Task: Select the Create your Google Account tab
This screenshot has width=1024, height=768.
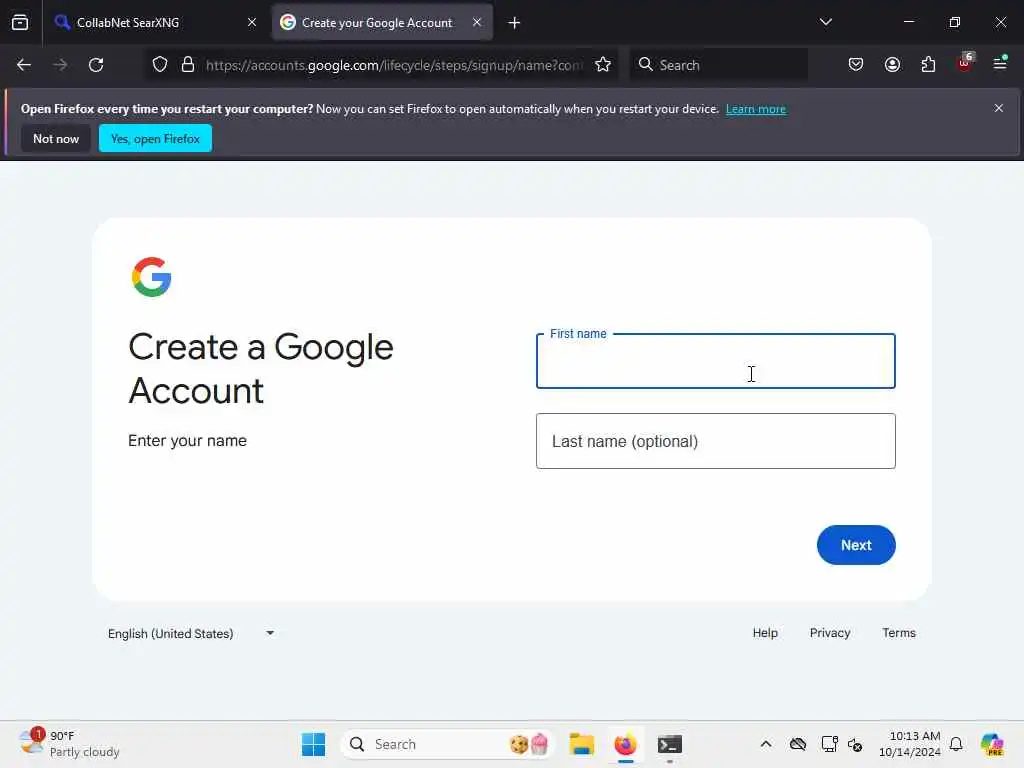Action: pos(382,23)
